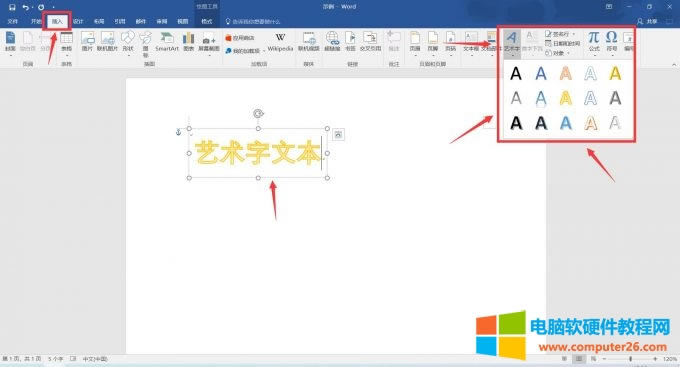Click the layout options icon beside text box
680x367 pixels.
pos(338,134)
